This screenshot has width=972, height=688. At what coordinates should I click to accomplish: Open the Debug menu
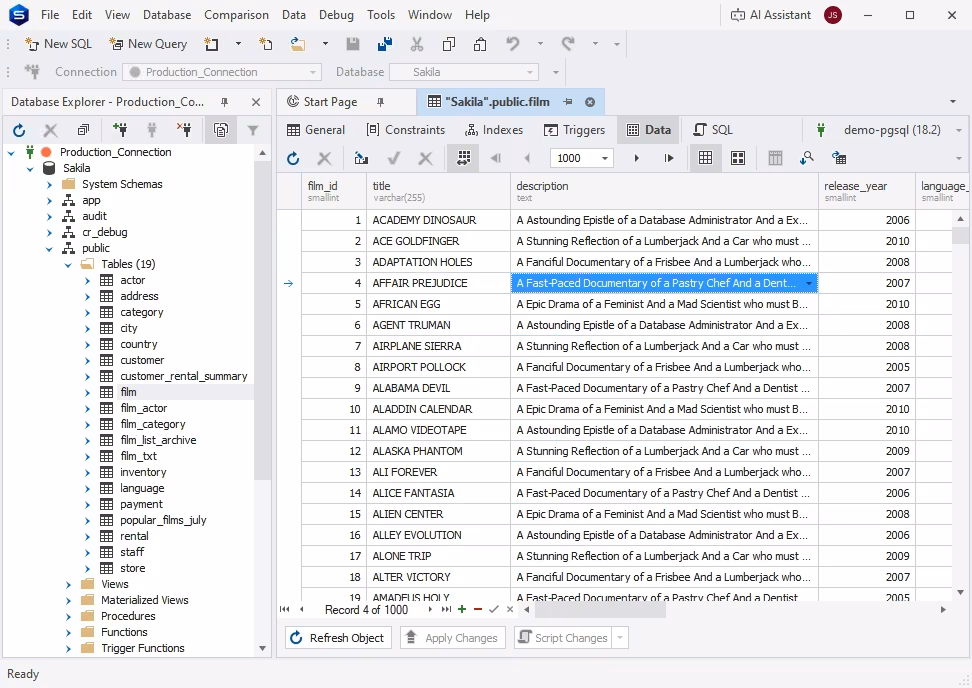pos(336,15)
